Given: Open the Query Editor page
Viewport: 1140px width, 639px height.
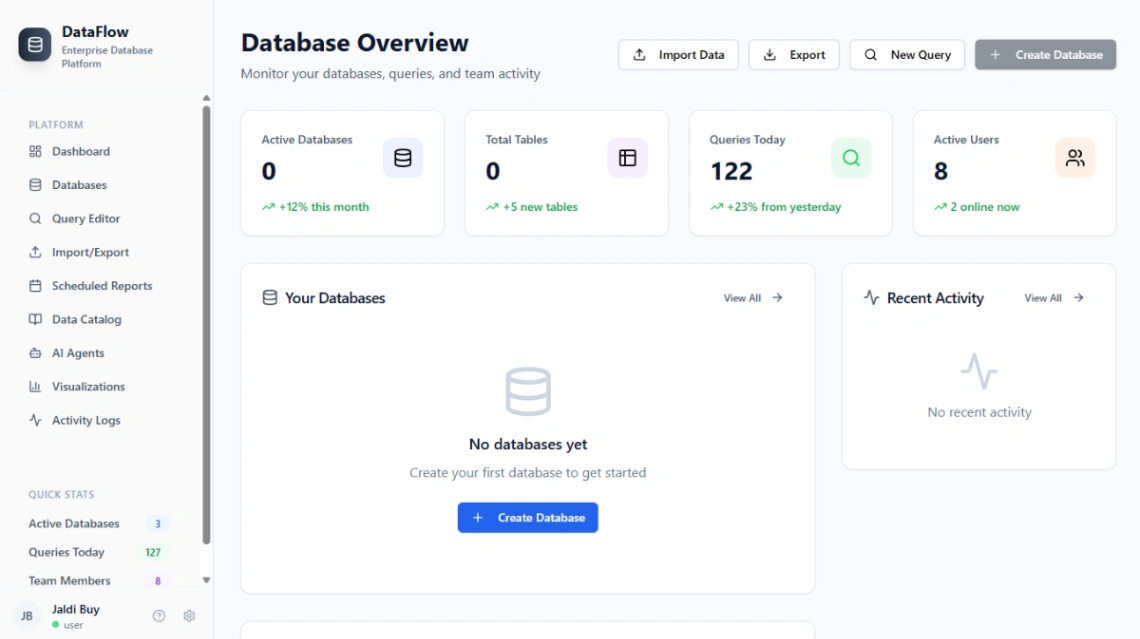Looking at the screenshot, I should pyautogui.click(x=85, y=218).
